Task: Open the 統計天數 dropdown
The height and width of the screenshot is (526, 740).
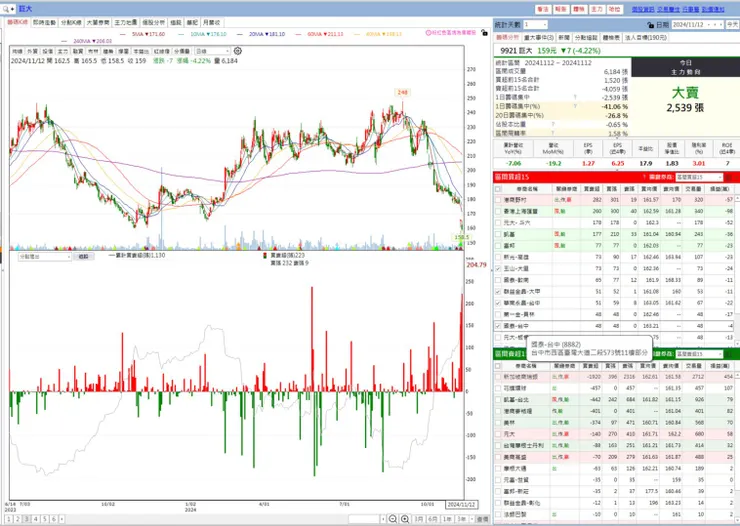Action: pyautogui.click(x=535, y=25)
